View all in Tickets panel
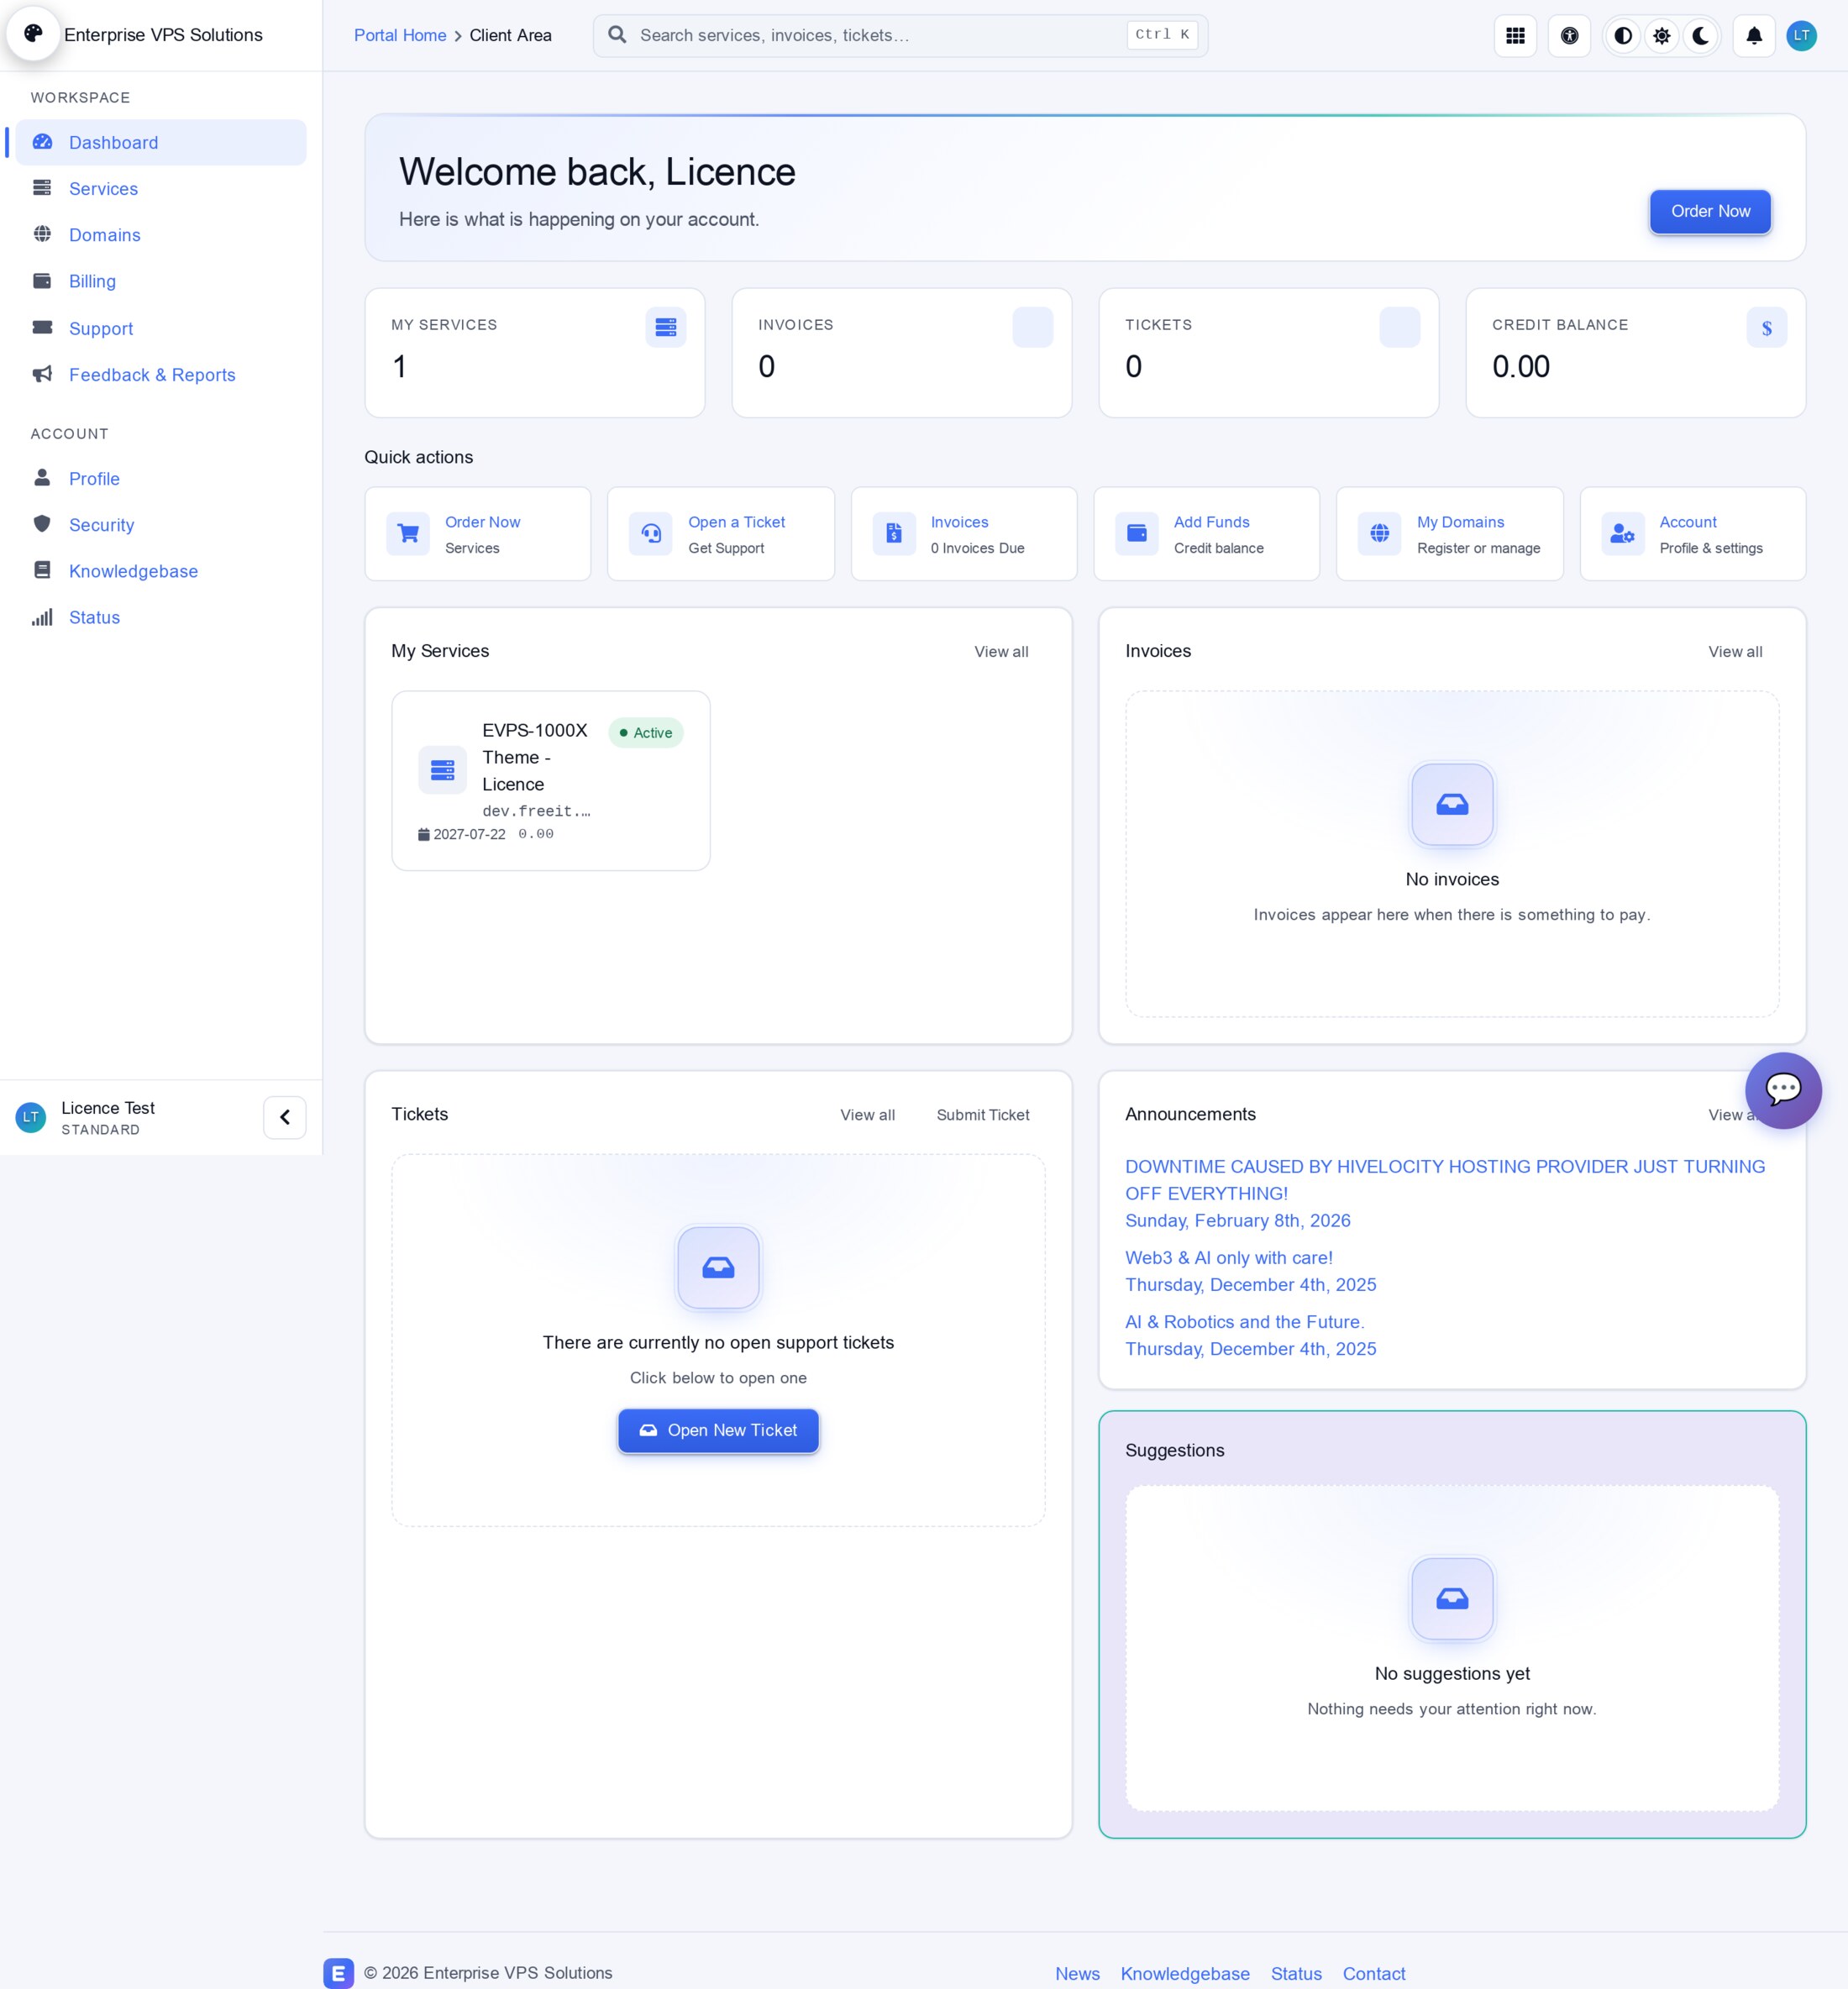This screenshot has width=1848, height=1989. (867, 1115)
